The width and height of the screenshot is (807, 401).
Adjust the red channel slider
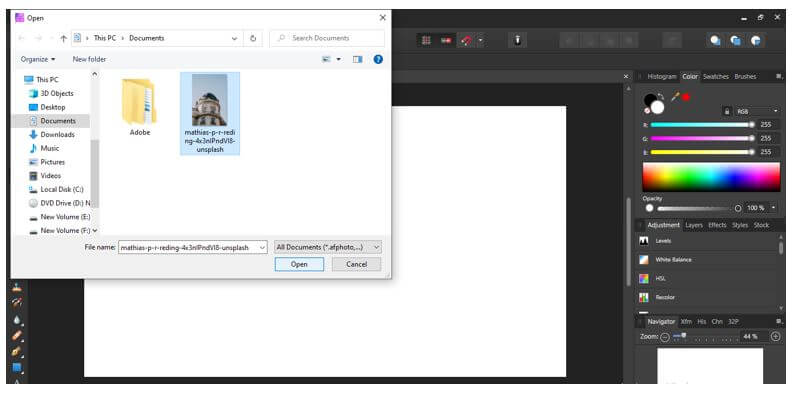pyautogui.click(x=701, y=125)
